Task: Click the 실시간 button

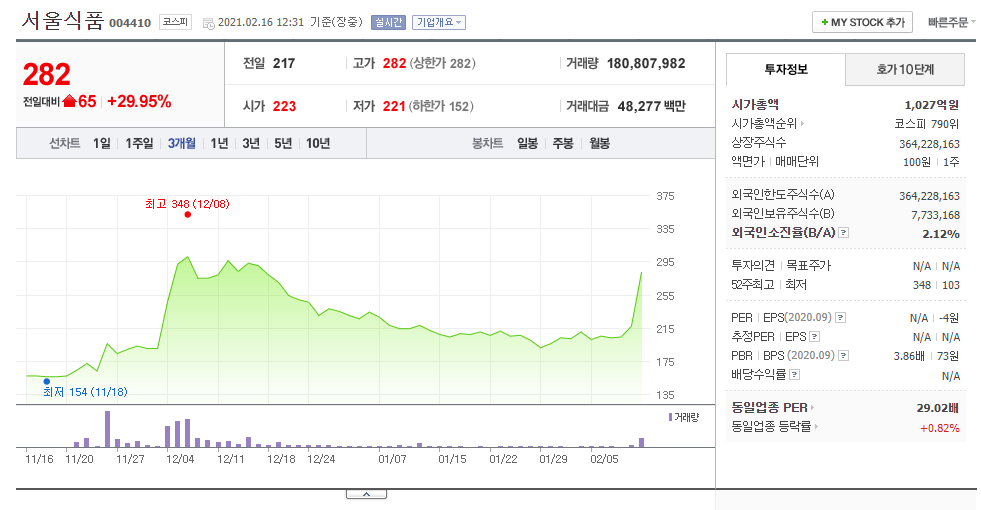Action: (x=389, y=23)
